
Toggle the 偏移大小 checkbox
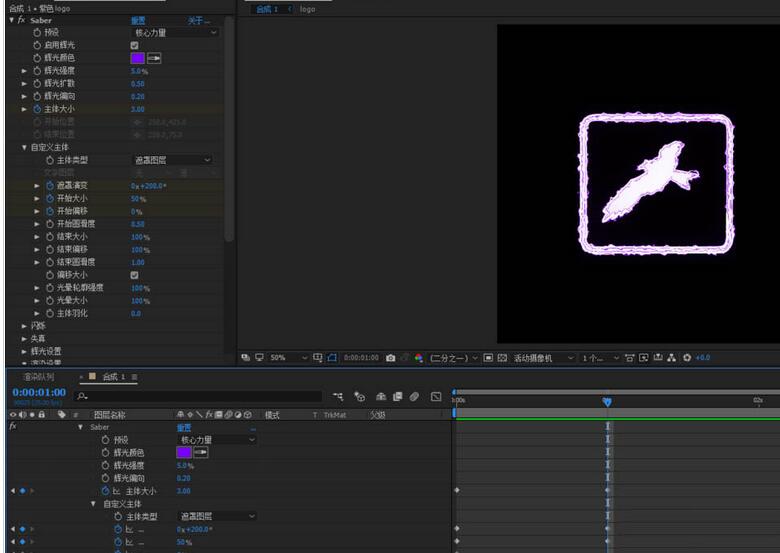tap(135, 275)
